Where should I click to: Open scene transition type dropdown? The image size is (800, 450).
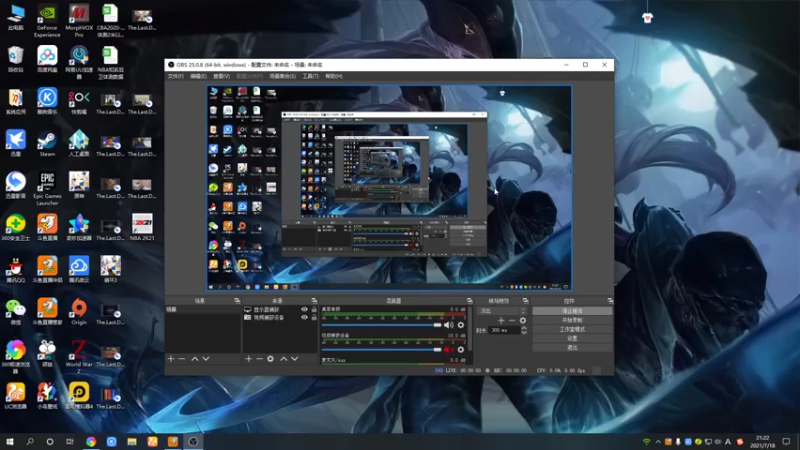(x=501, y=311)
